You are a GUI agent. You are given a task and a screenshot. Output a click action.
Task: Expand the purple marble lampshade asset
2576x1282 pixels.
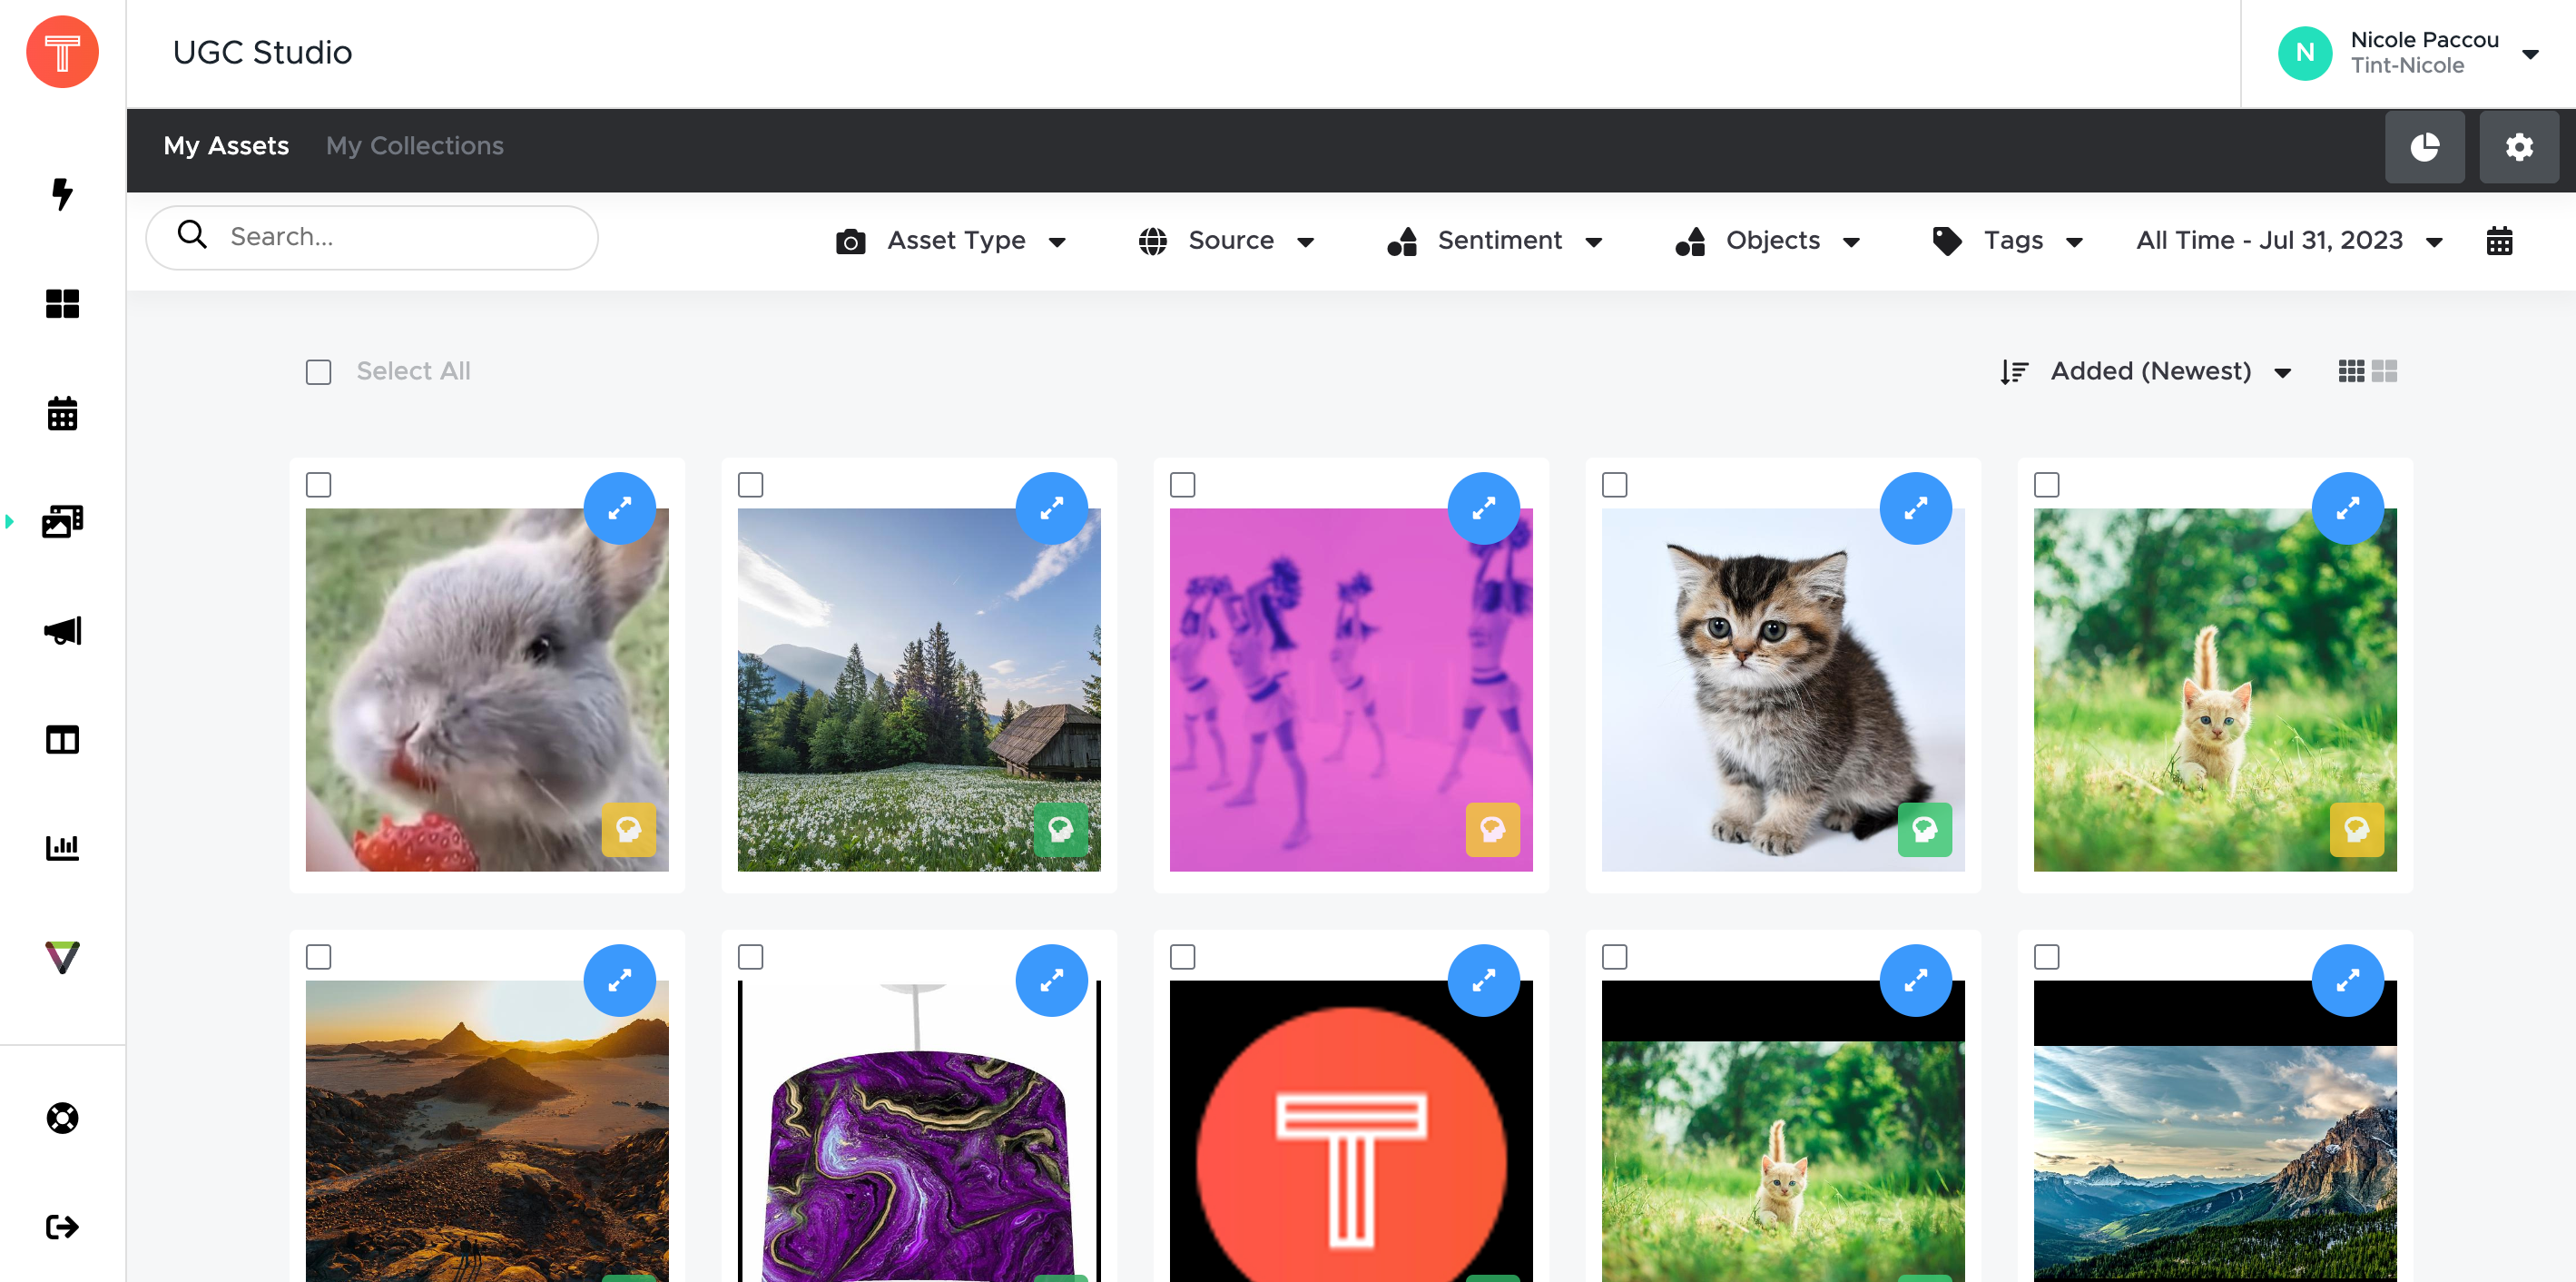pyautogui.click(x=1052, y=980)
